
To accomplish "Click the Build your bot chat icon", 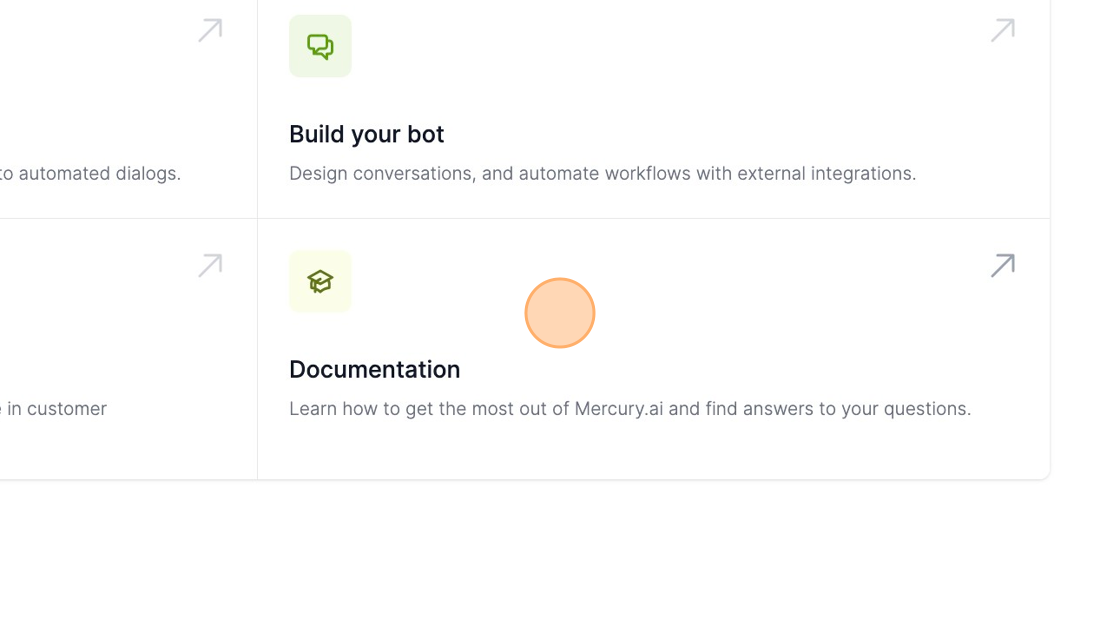I will click(320, 46).
